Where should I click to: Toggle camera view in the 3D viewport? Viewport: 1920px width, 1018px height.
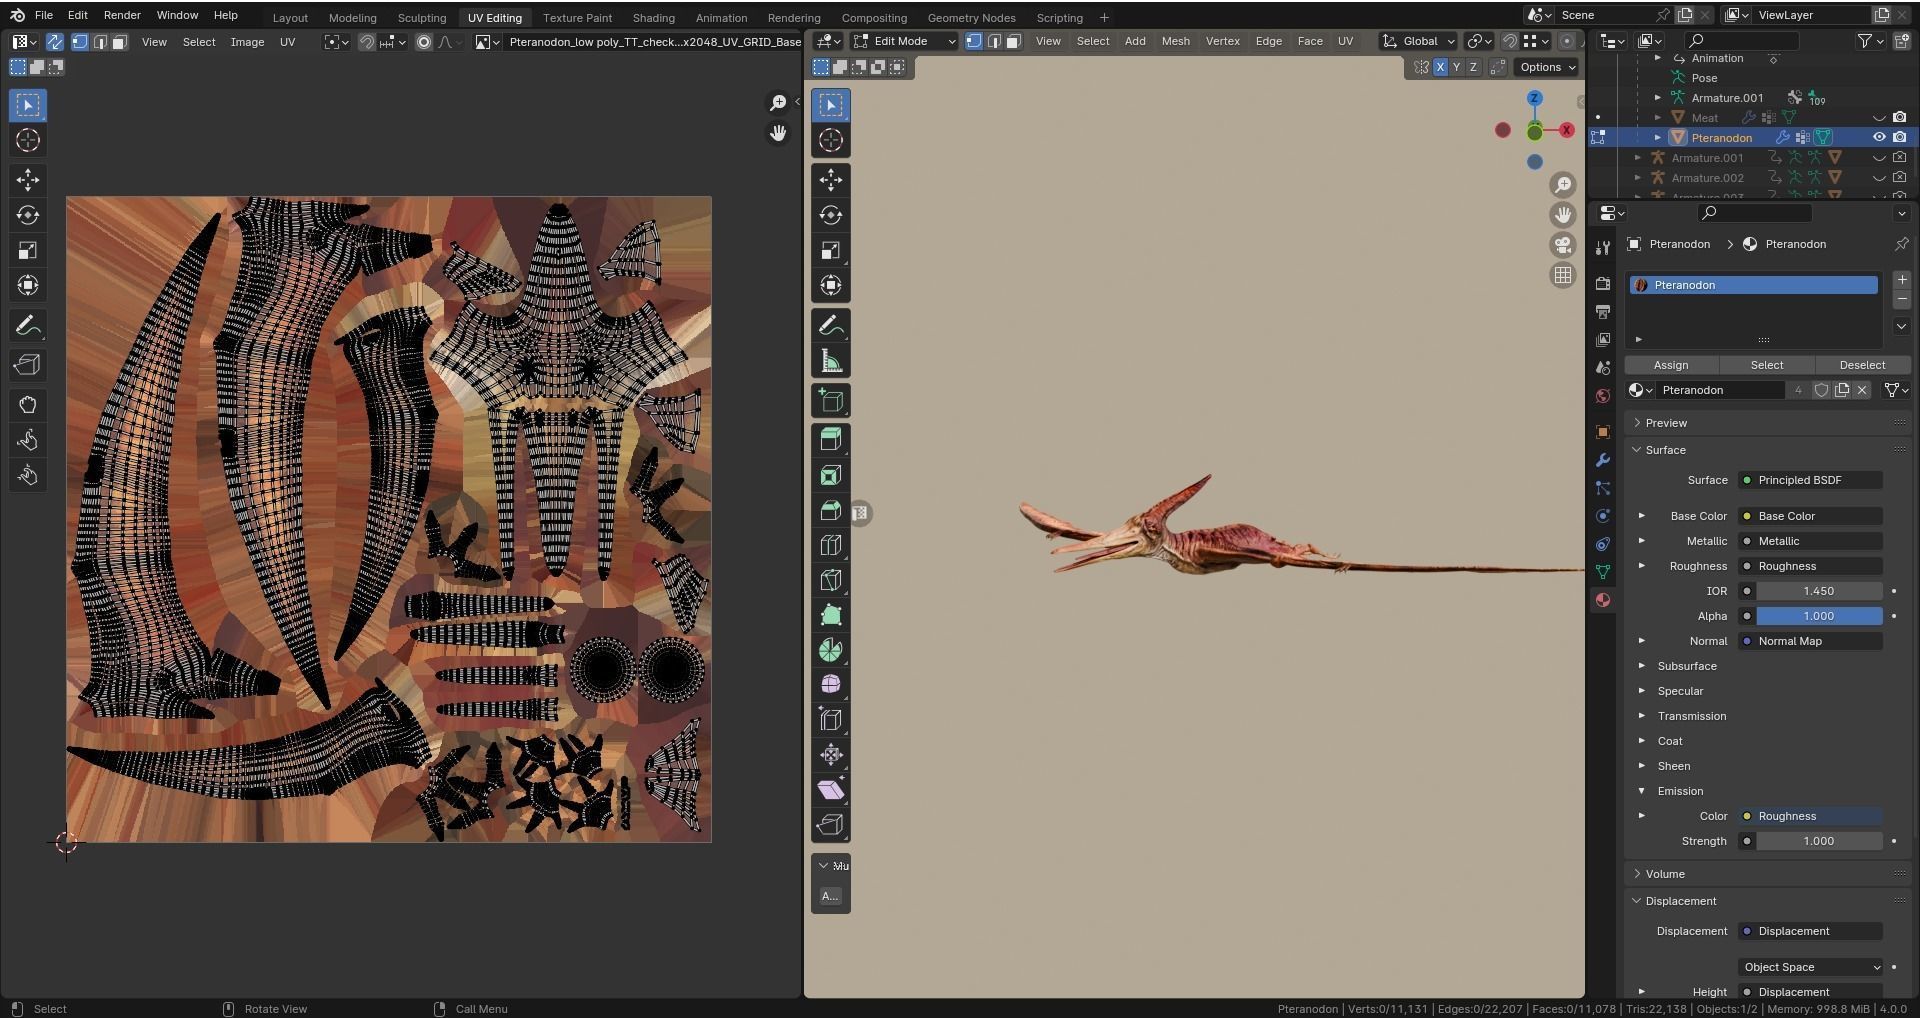pyautogui.click(x=1563, y=245)
